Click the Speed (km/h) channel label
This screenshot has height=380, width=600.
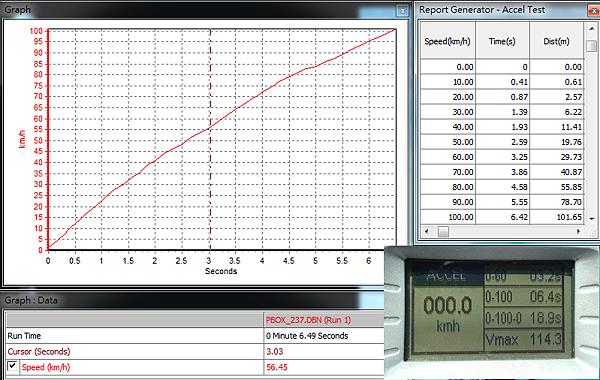point(46,367)
